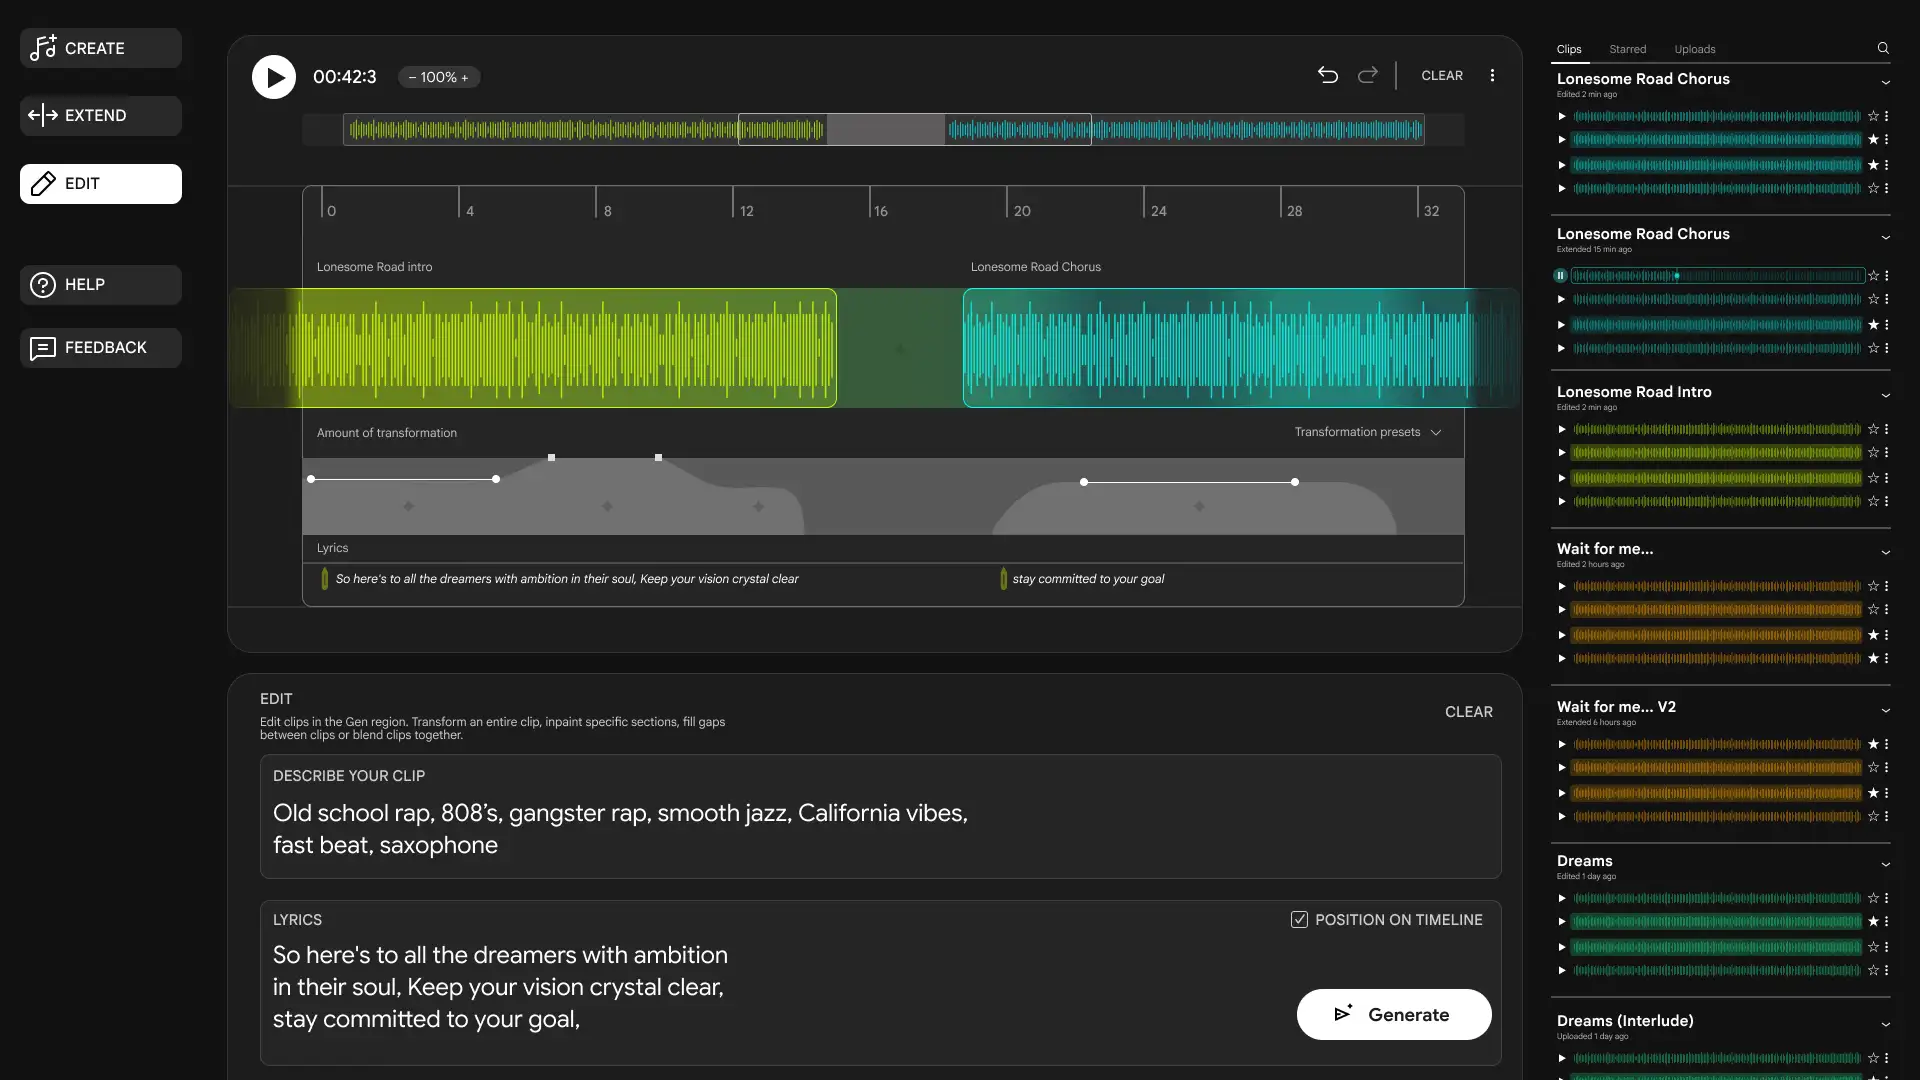This screenshot has width=1920, height=1080.
Task: Play the first Wait for me... clip
Action: point(1561,587)
